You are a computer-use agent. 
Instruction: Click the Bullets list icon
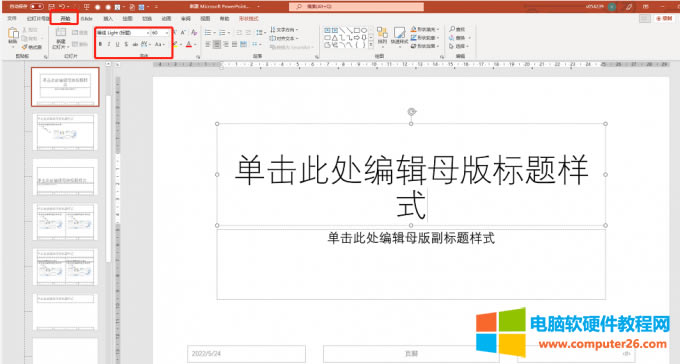(208, 33)
